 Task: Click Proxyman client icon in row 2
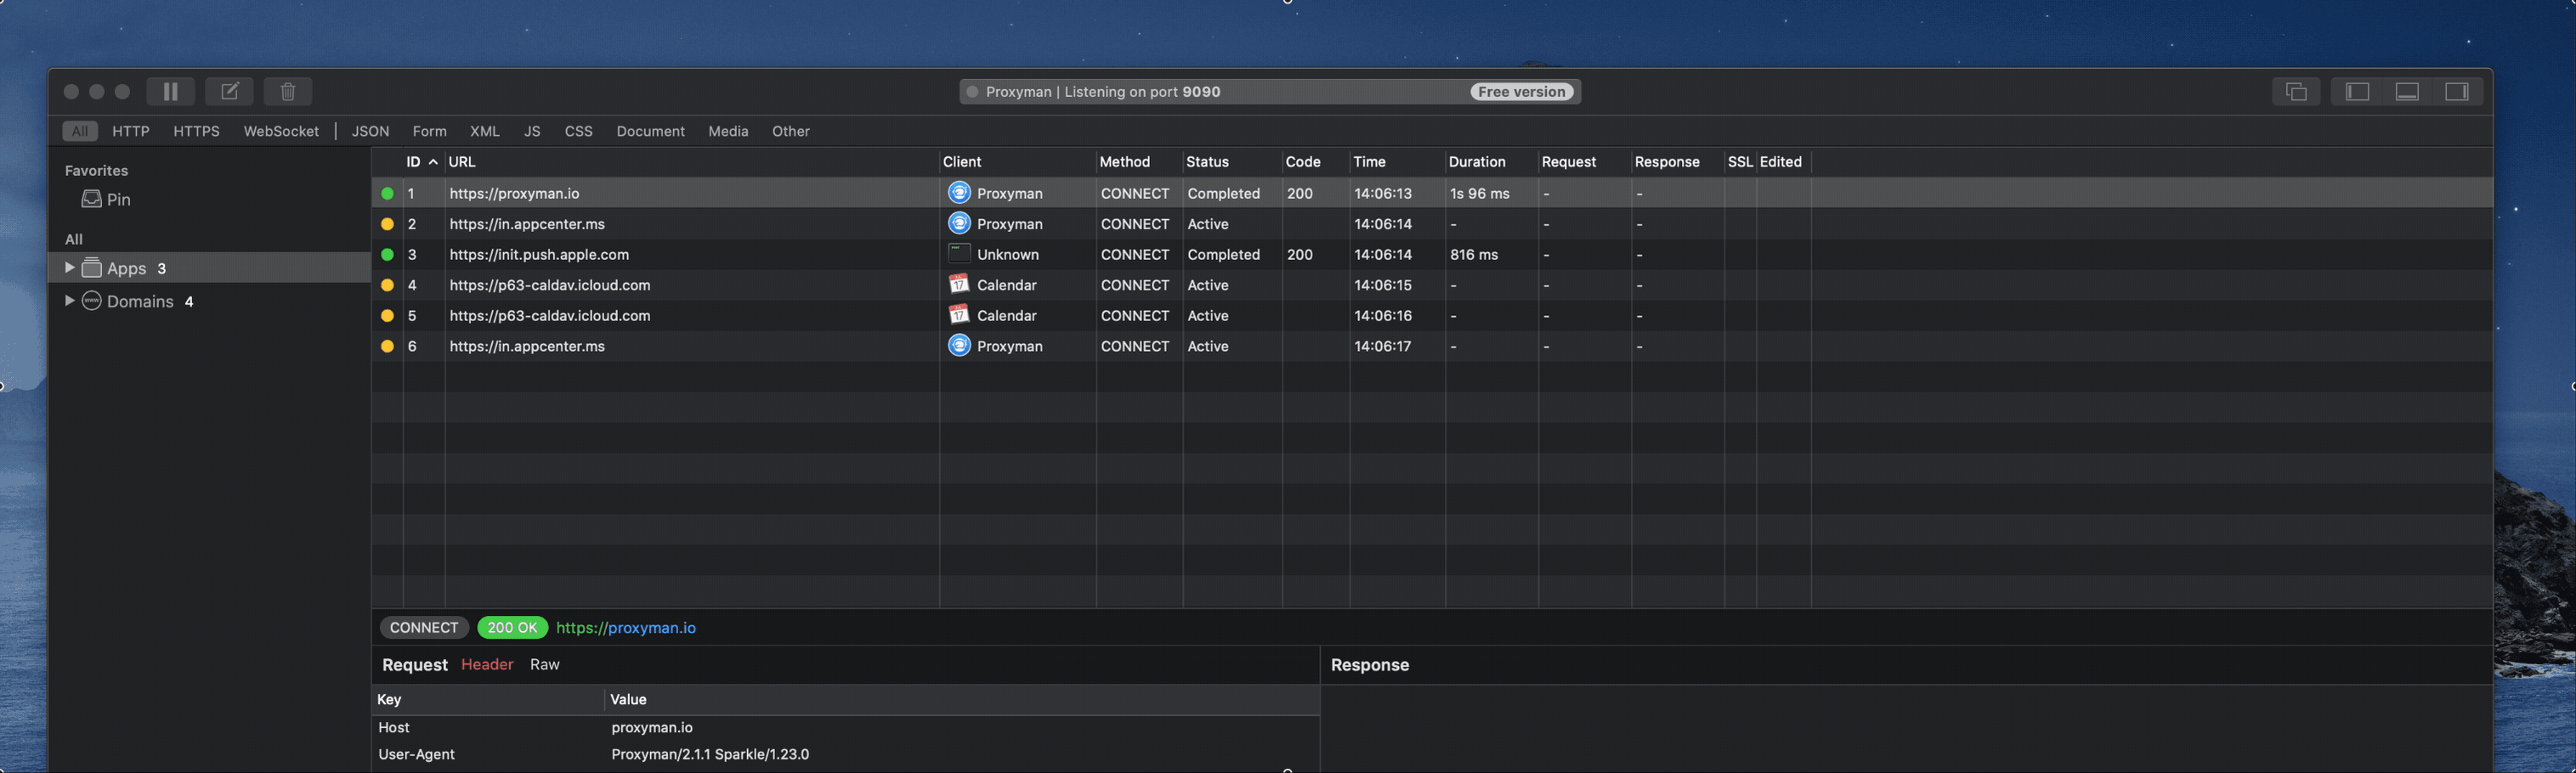pyautogui.click(x=959, y=223)
